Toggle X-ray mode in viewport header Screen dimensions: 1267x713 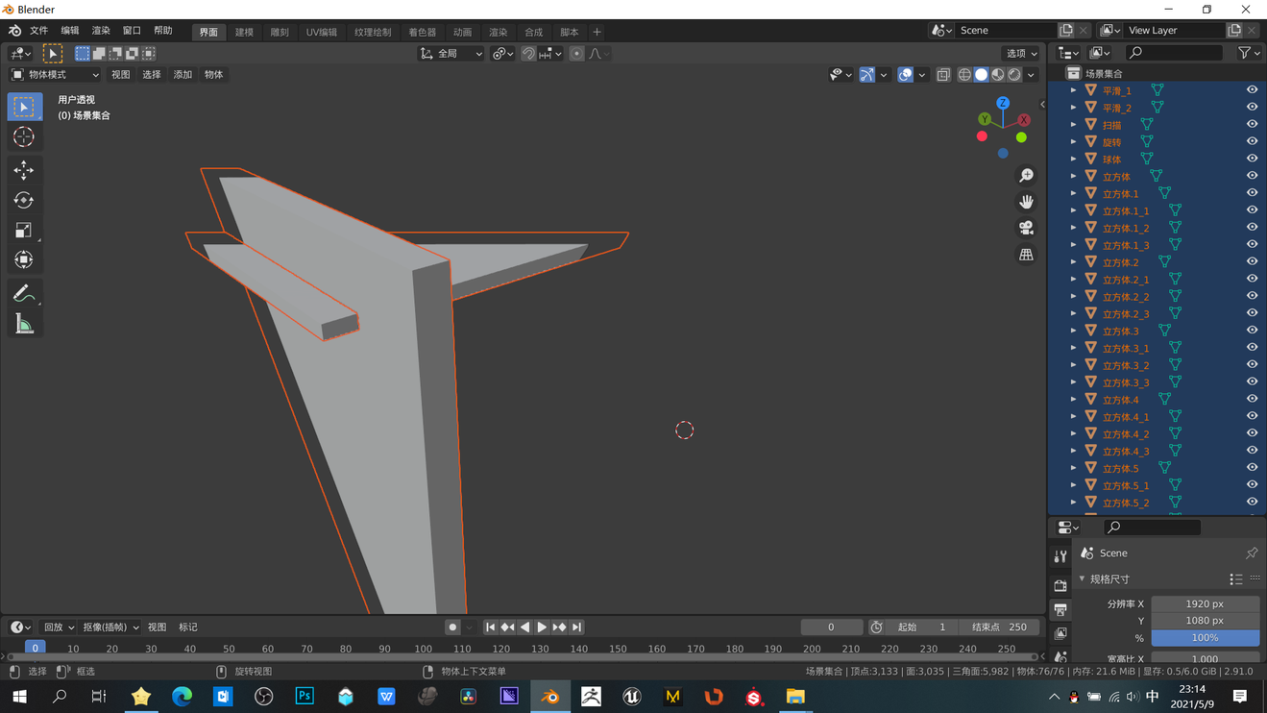coord(943,75)
